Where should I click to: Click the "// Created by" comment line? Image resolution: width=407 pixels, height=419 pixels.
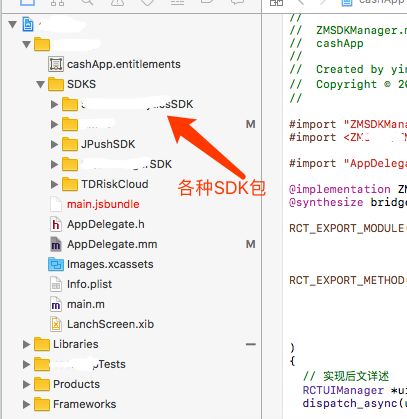click(x=348, y=69)
